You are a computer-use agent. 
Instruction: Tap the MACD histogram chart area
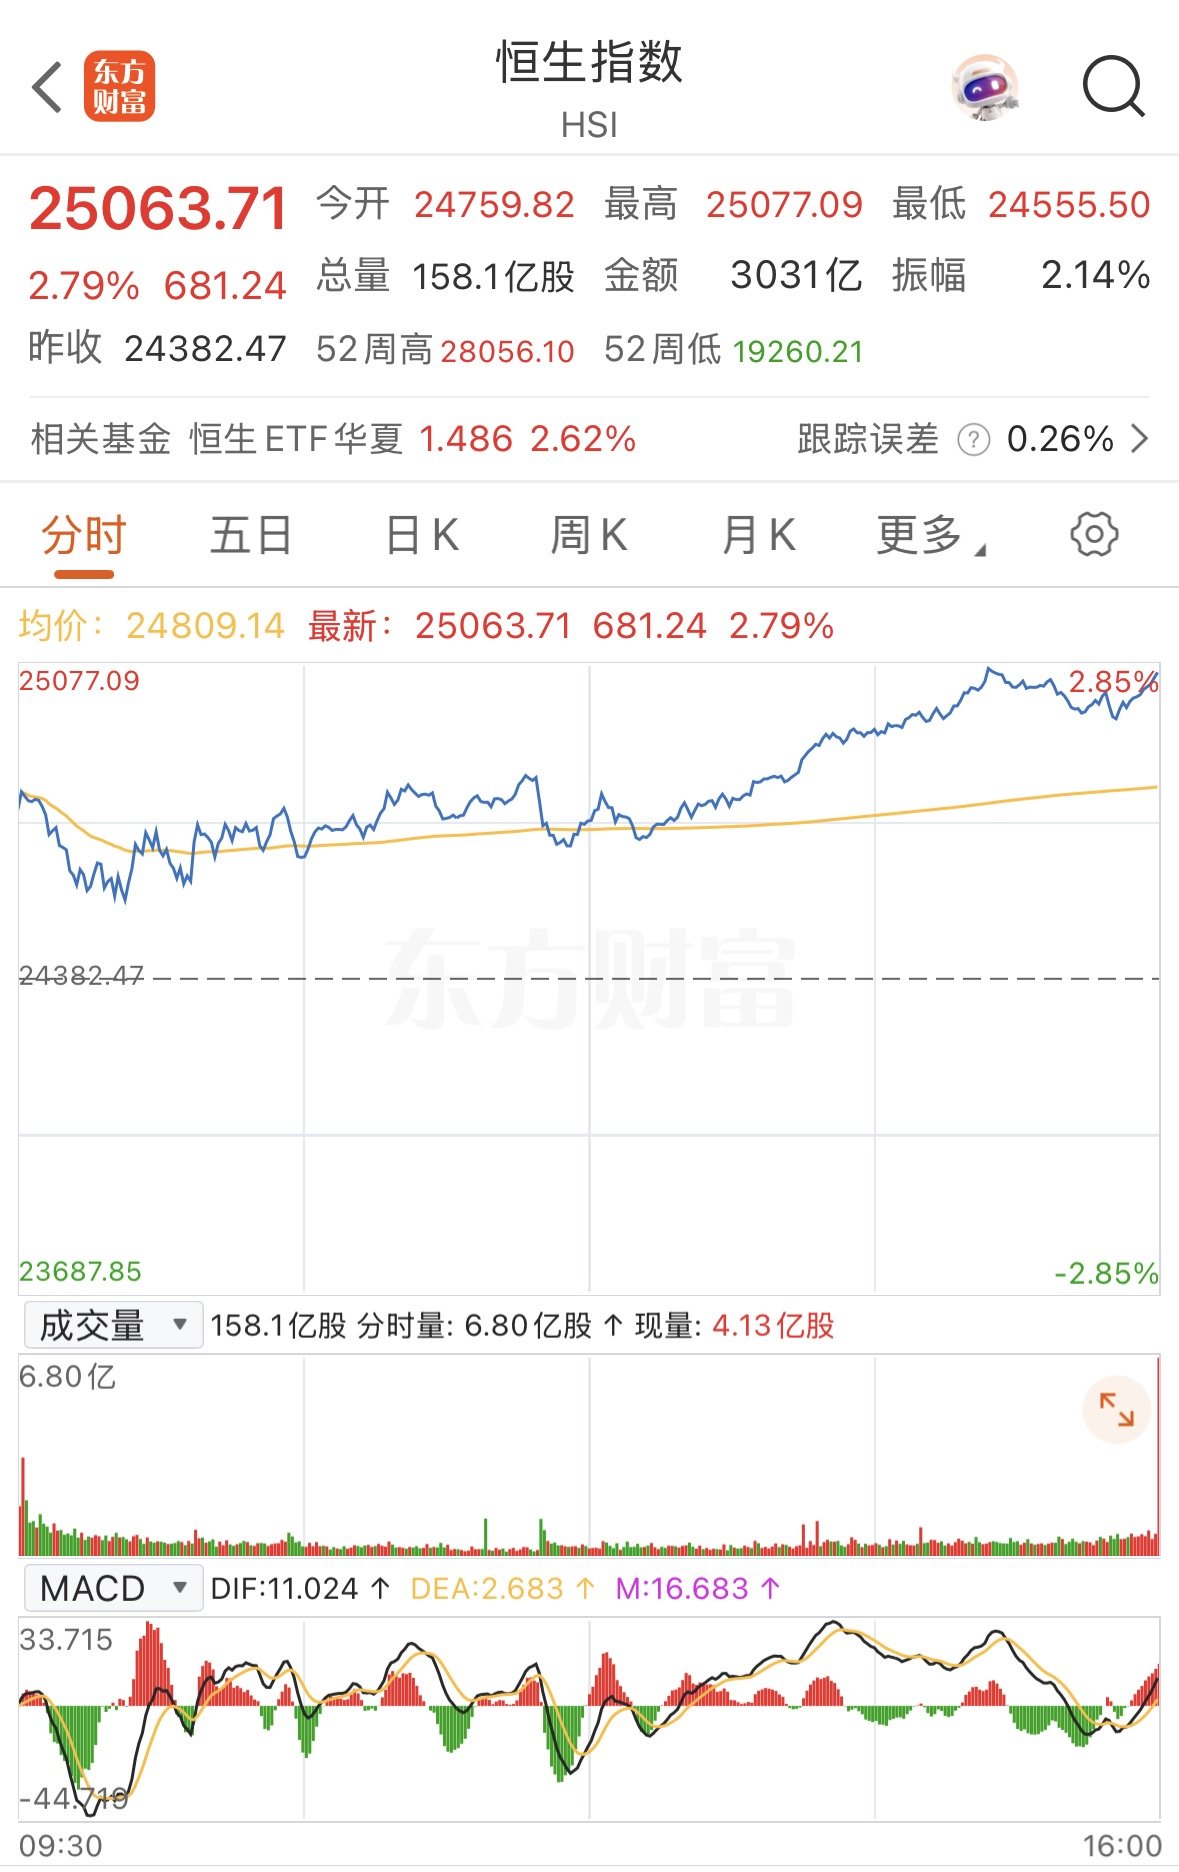coord(589,1716)
